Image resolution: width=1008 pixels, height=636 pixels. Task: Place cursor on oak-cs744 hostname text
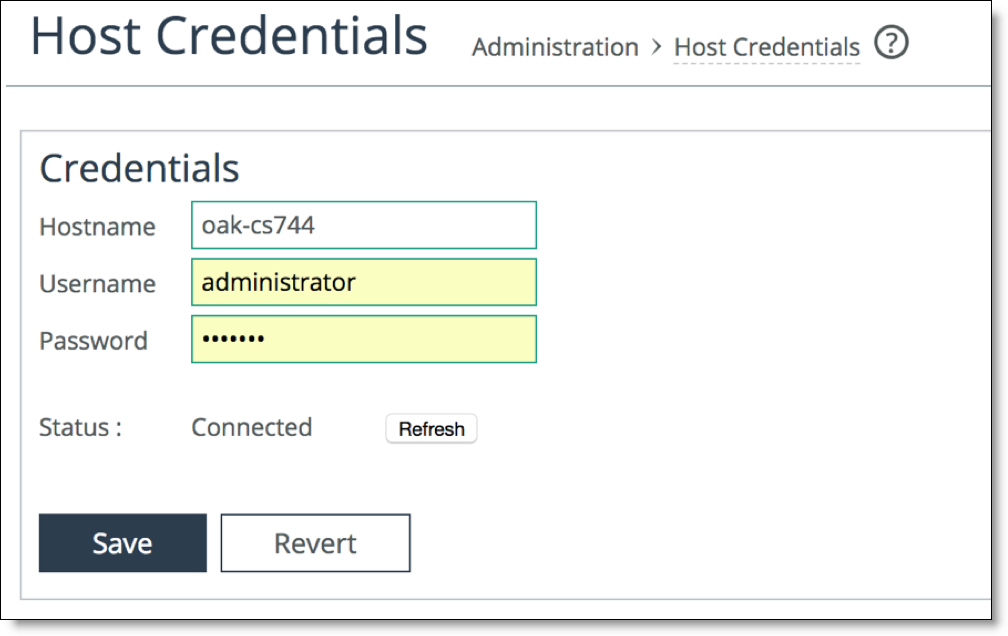(x=258, y=226)
